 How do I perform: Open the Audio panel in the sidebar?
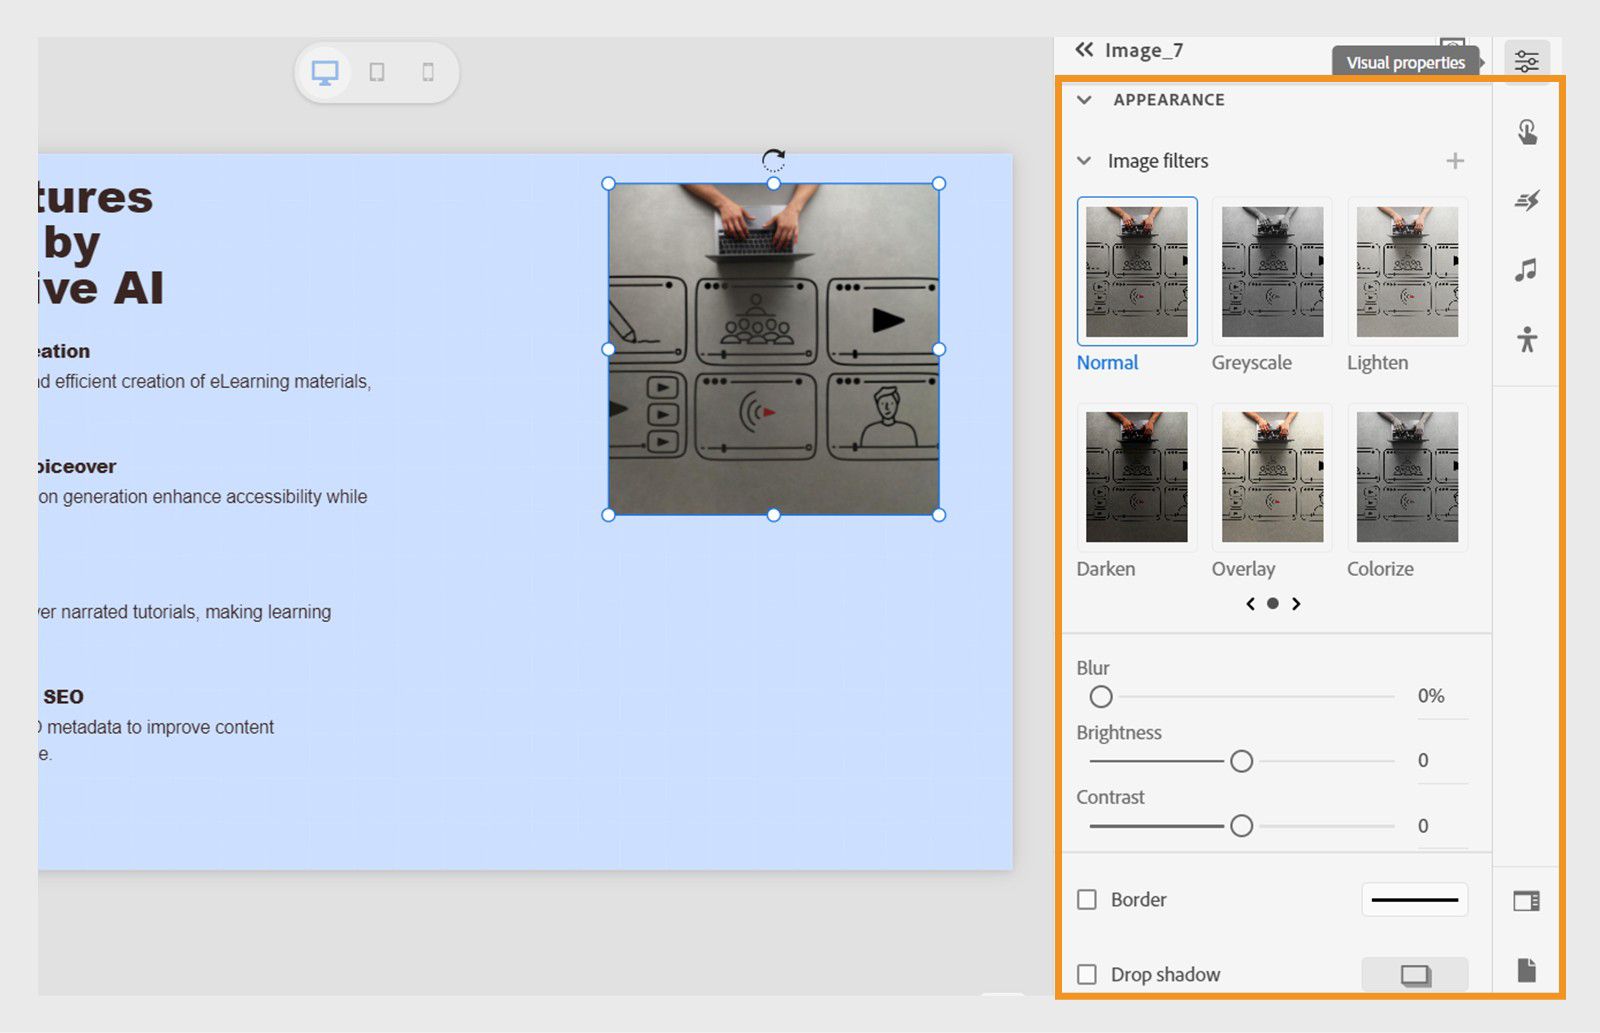[x=1526, y=269]
